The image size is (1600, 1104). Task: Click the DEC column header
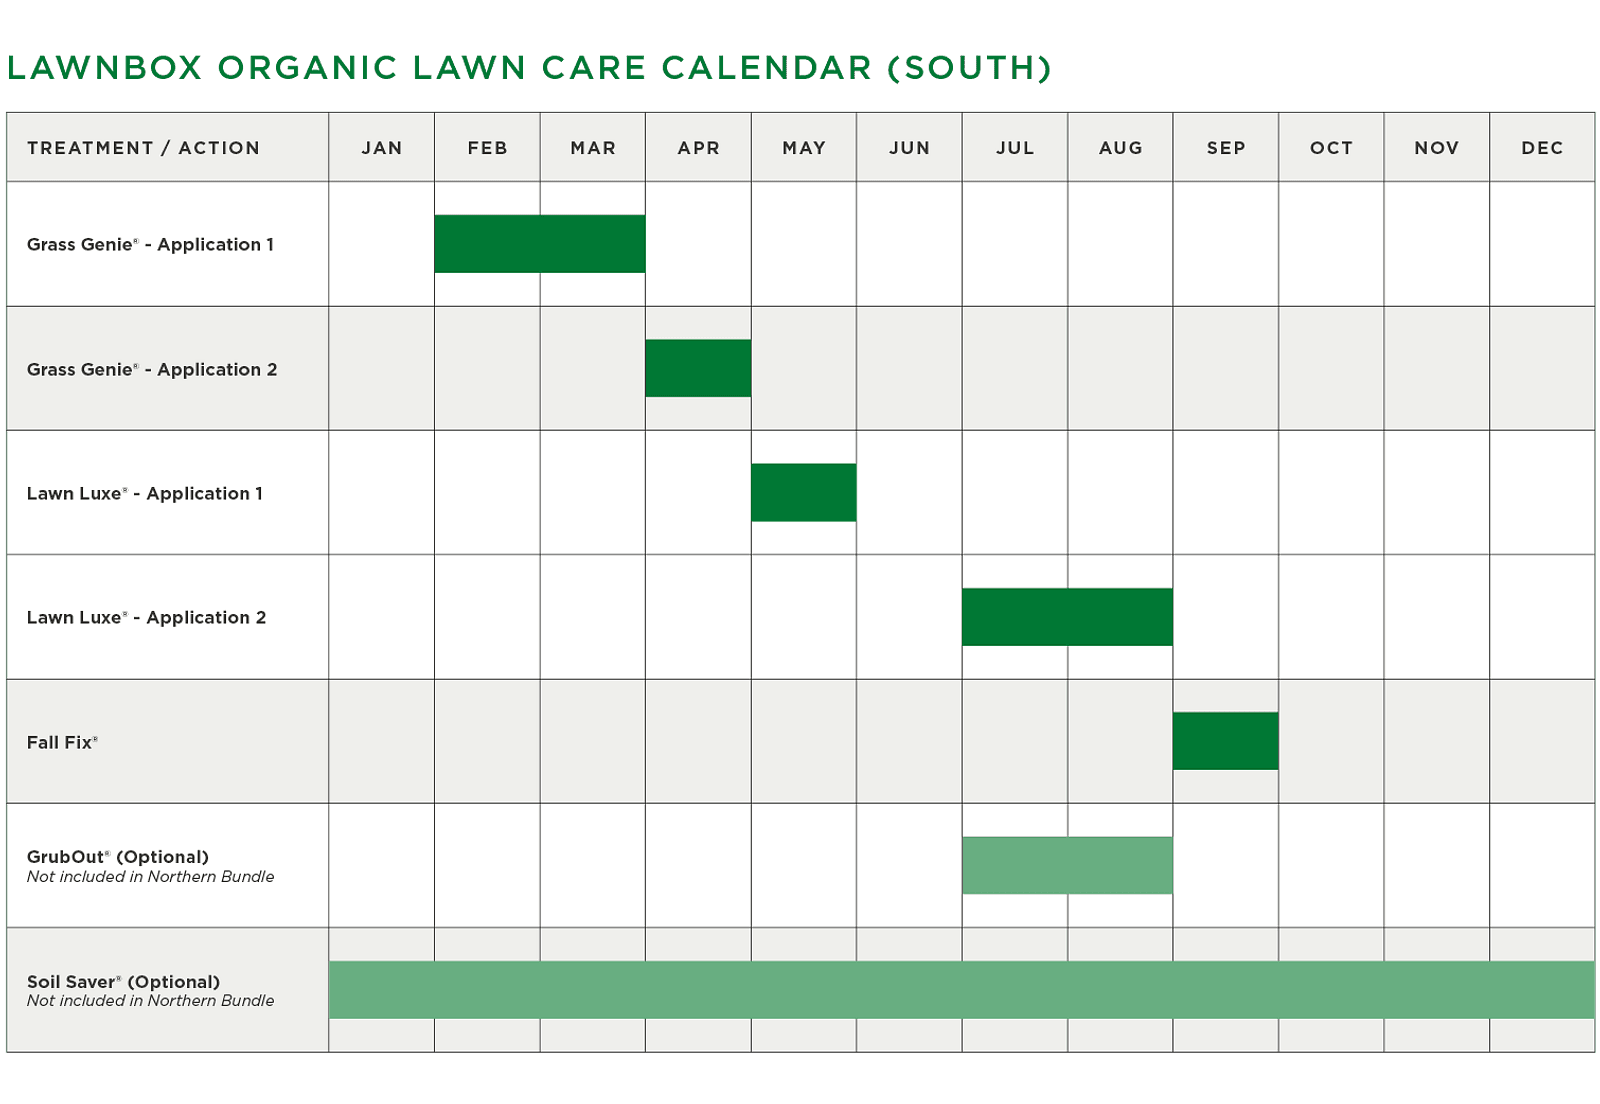(1543, 148)
